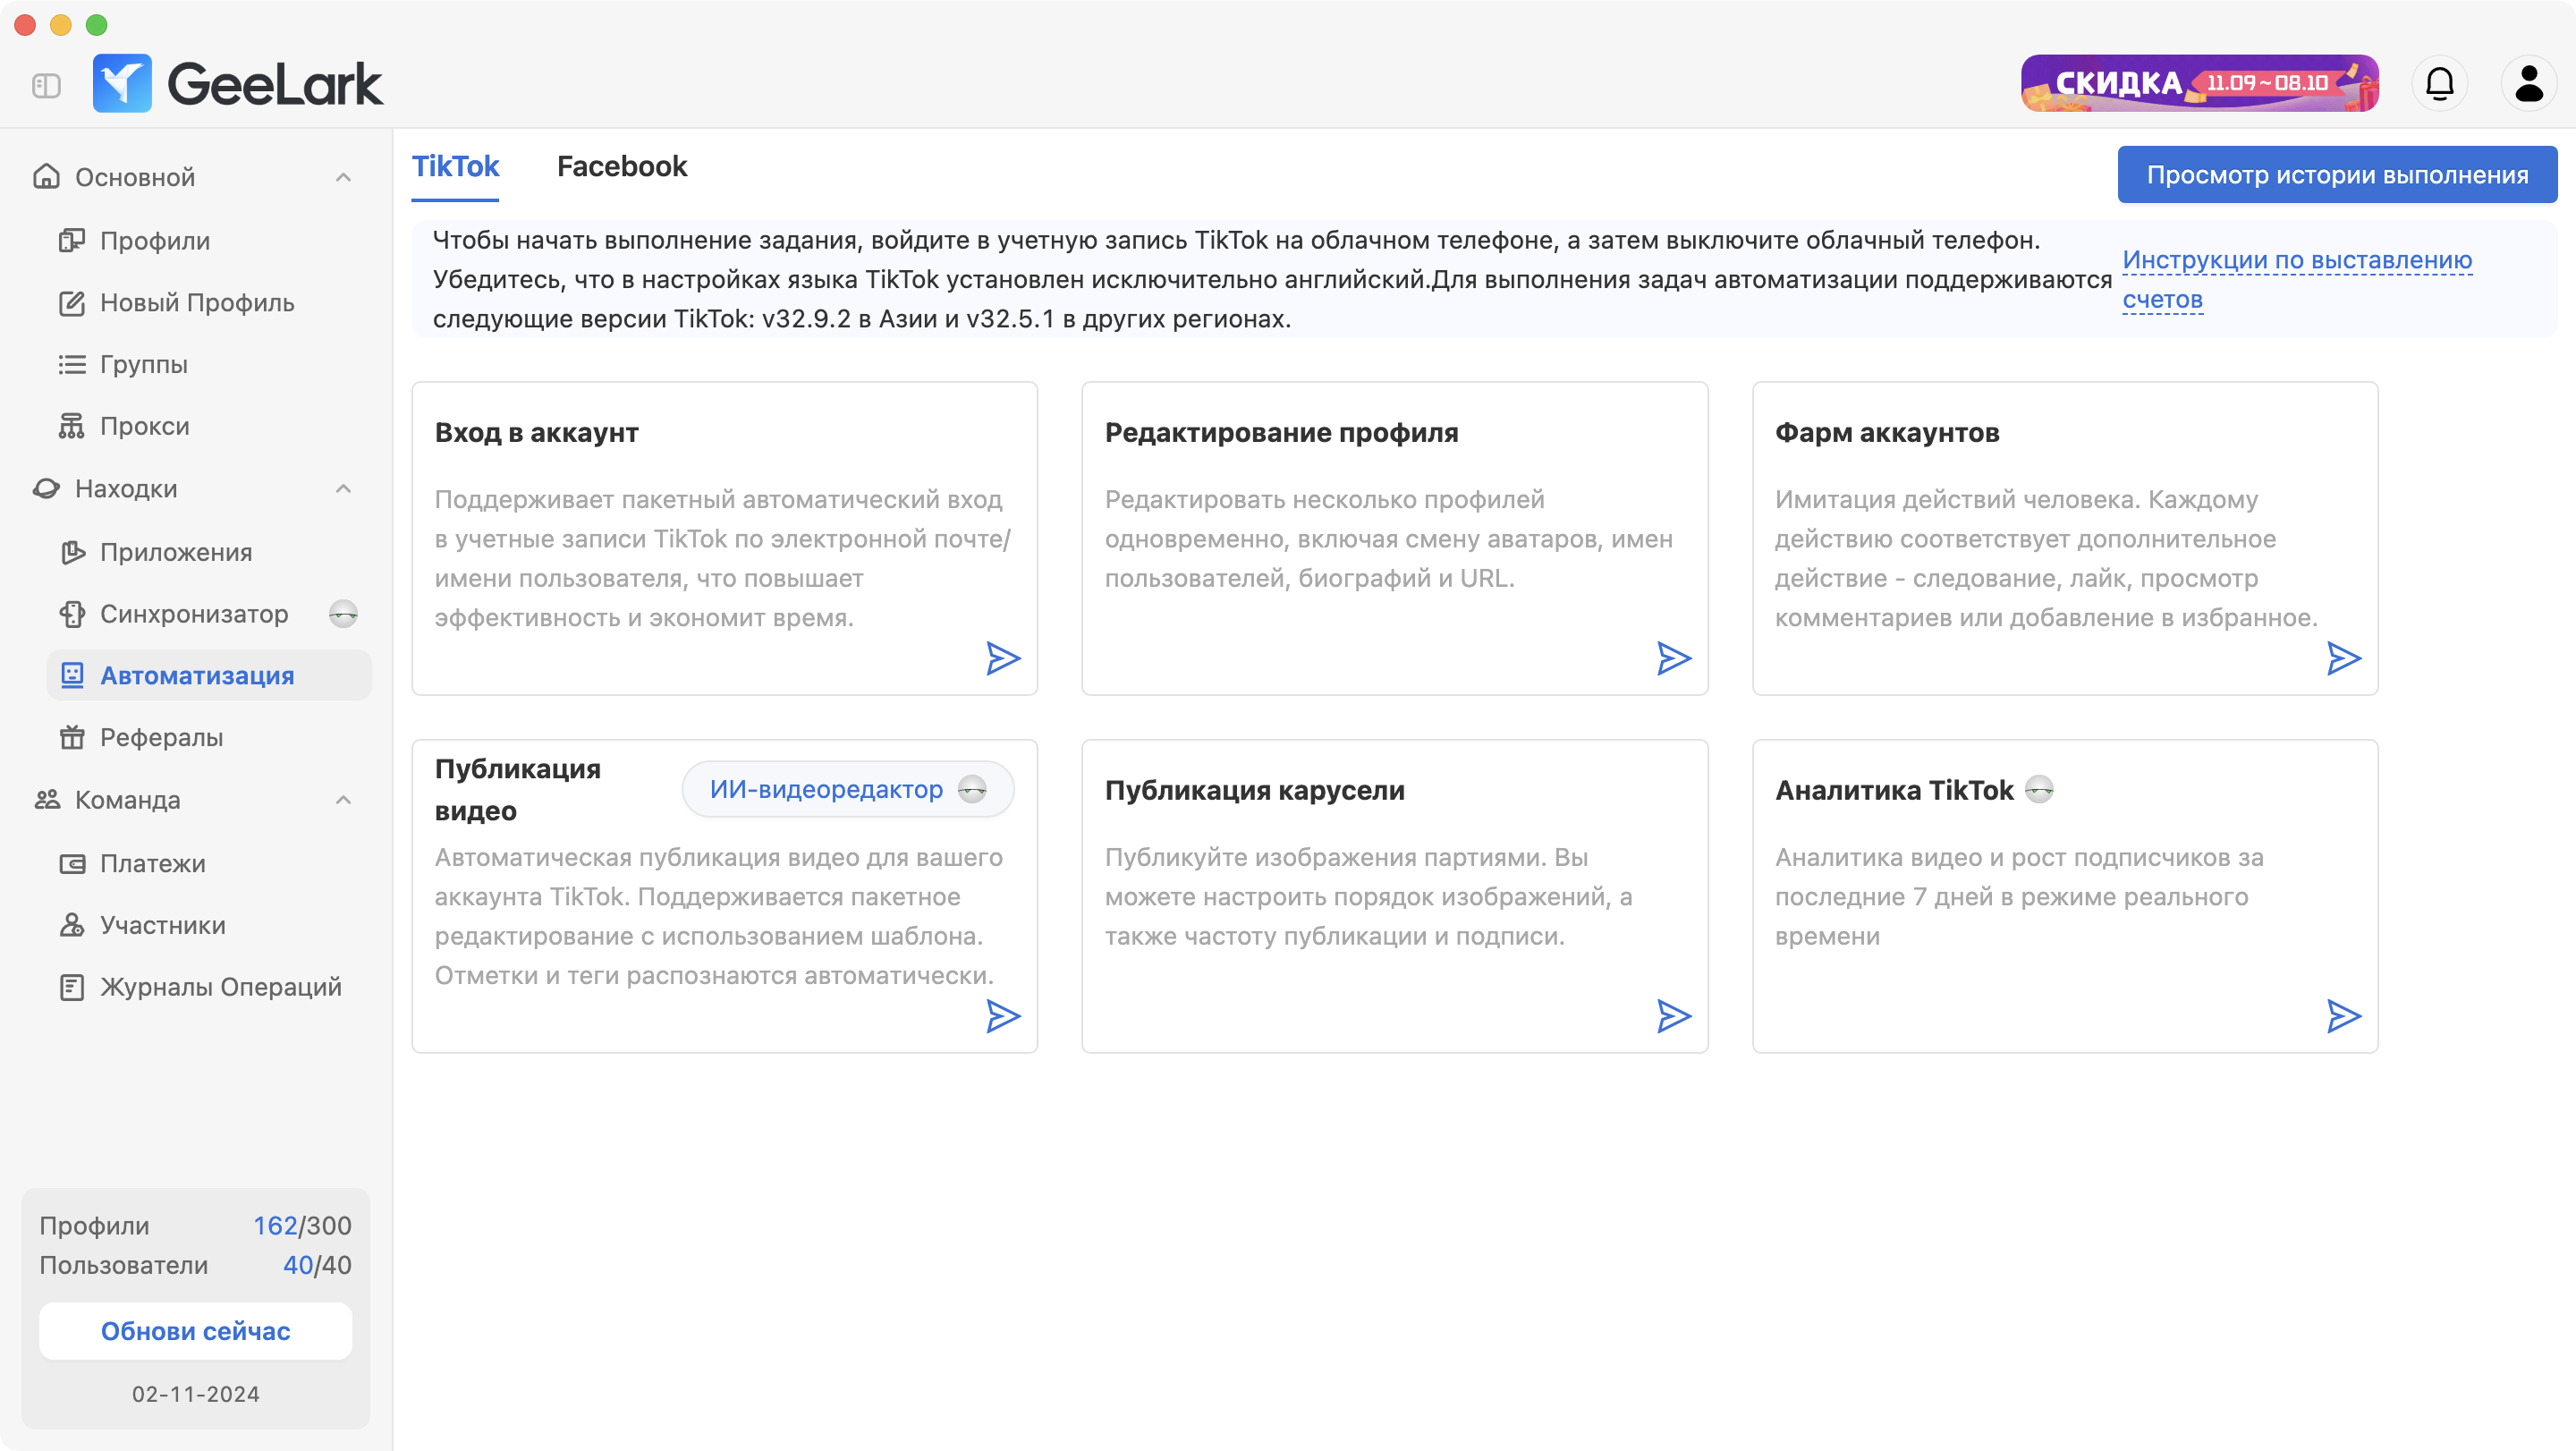Screen dimensions: 2576x1451
Task: Click the Команда people icon
Action: (46, 800)
